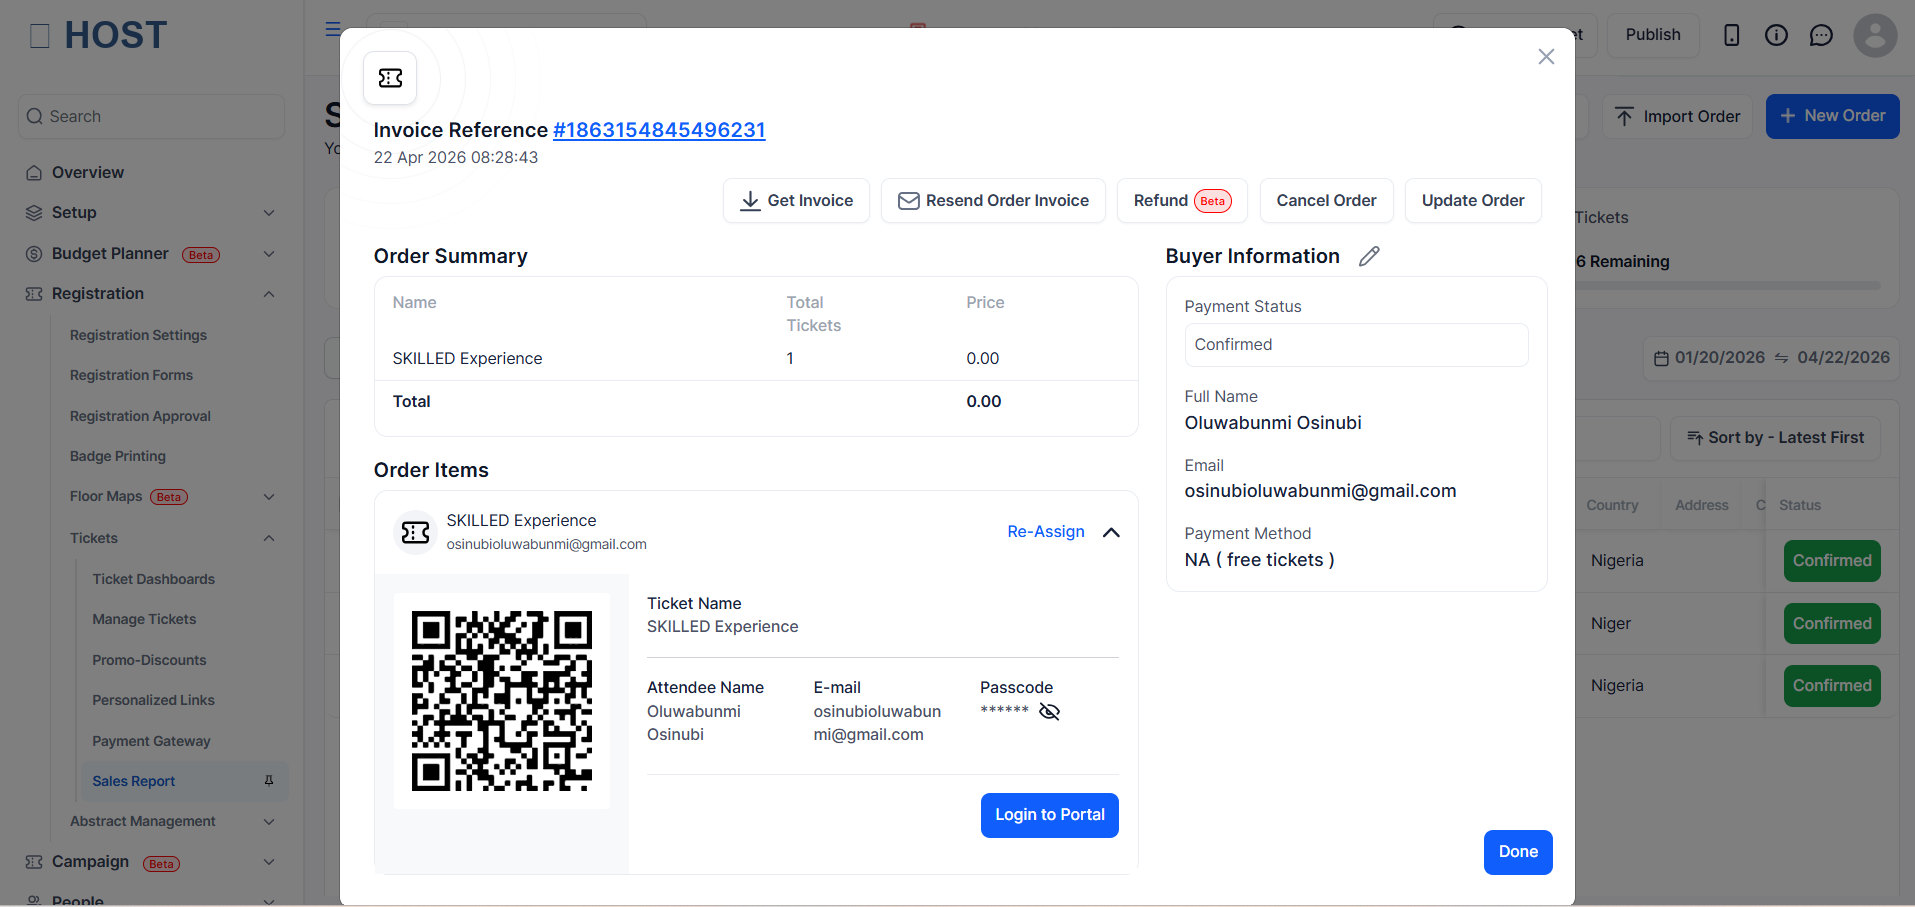Open the Payment Status Confirmed dropdown
This screenshot has height=907, width=1915.
click(x=1356, y=345)
